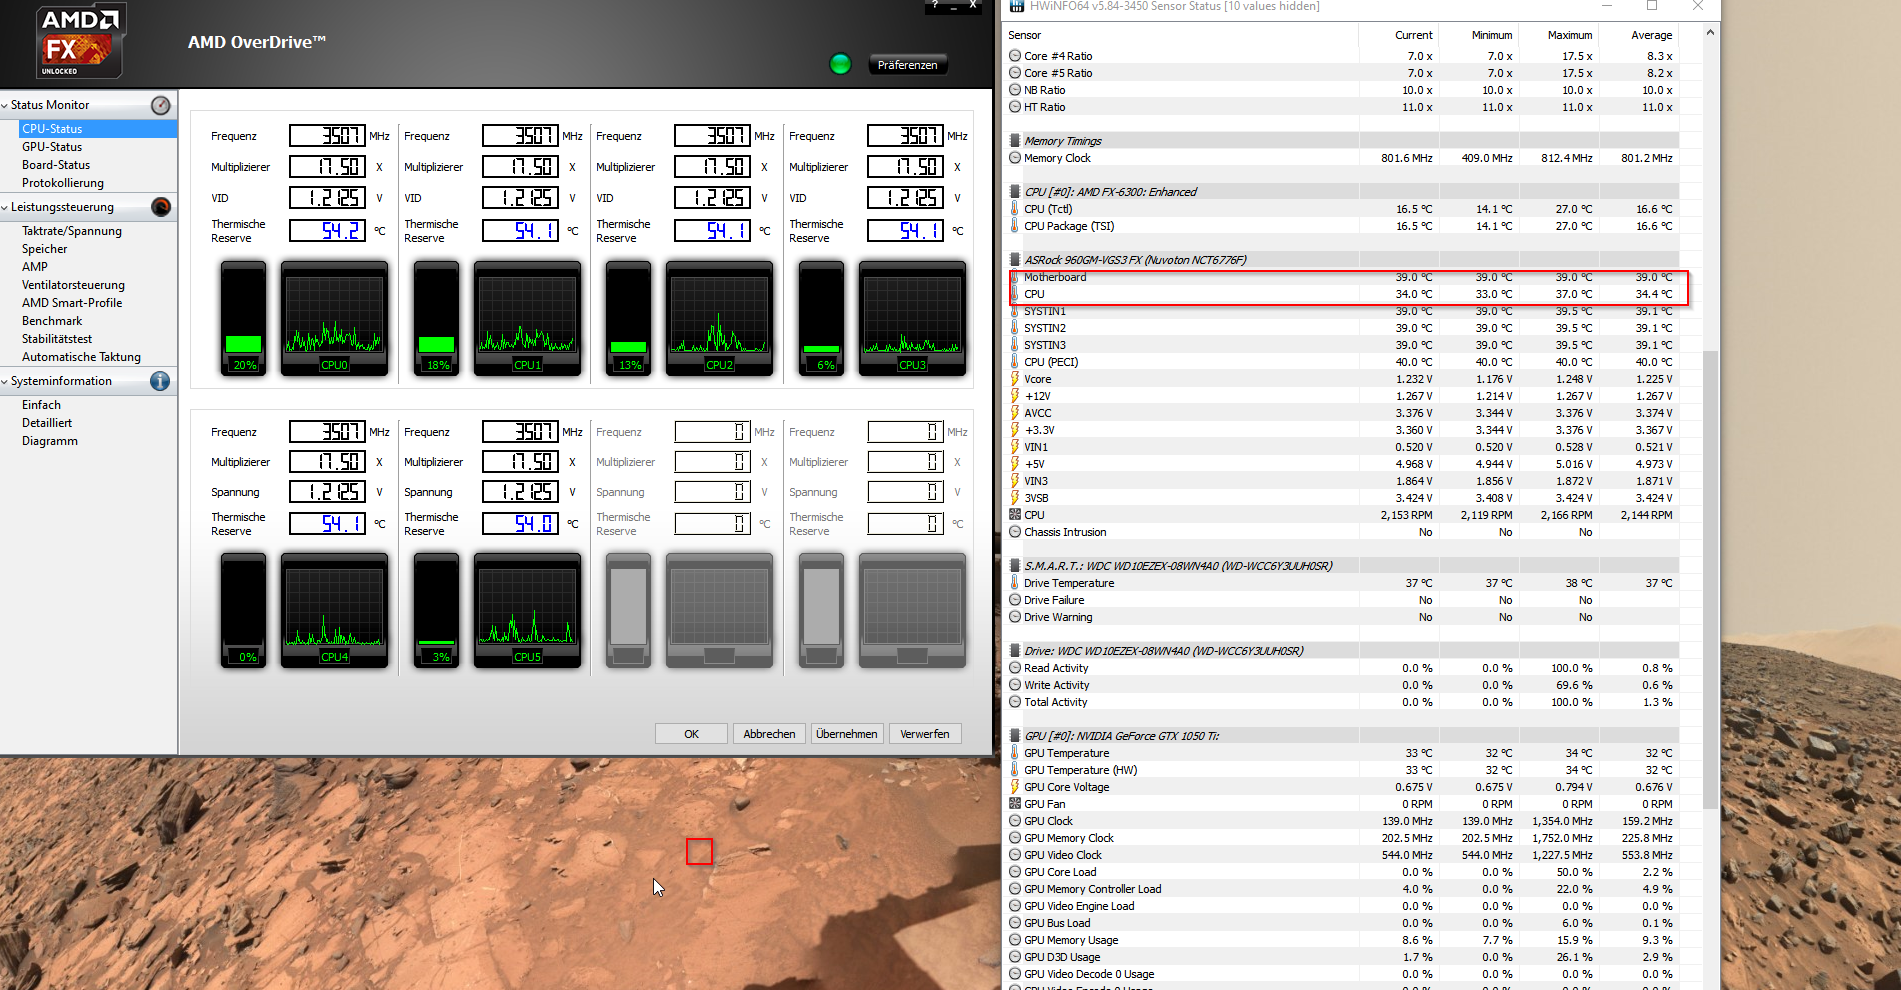Click the fan icon beside GPU Fan
The height and width of the screenshot is (990, 1901).
coord(1015,804)
